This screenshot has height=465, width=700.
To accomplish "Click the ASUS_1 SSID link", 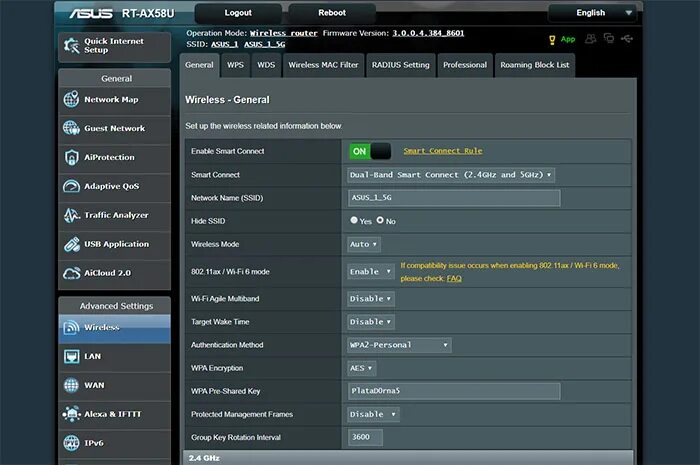I will [225, 44].
